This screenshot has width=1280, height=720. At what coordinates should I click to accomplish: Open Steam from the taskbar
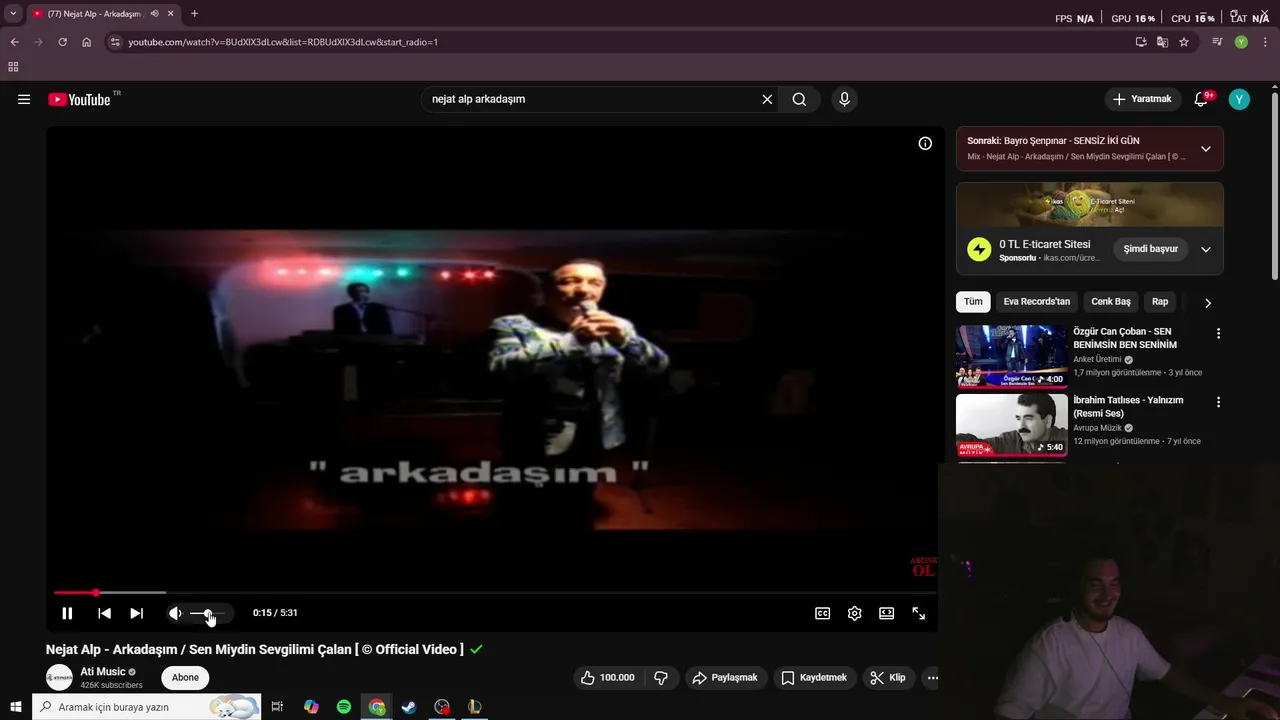pyautogui.click(x=409, y=707)
